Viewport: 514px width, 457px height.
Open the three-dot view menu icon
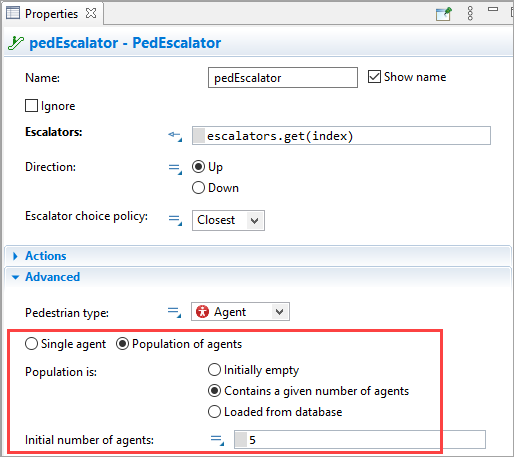click(470, 13)
